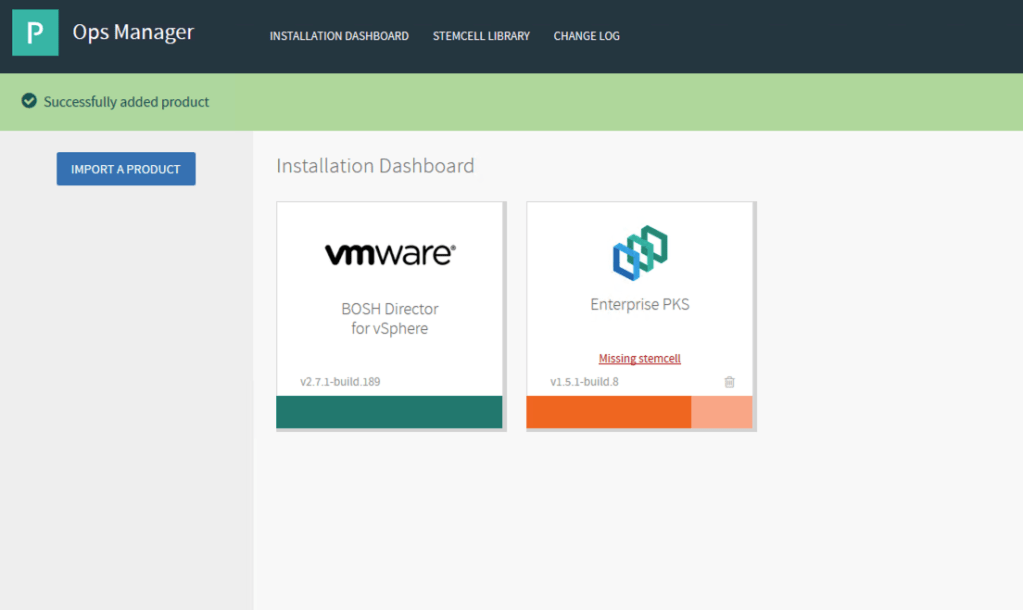Open the BOSH Director for vSphere label
This screenshot has width=1023, height=610.
pos(389,318)
